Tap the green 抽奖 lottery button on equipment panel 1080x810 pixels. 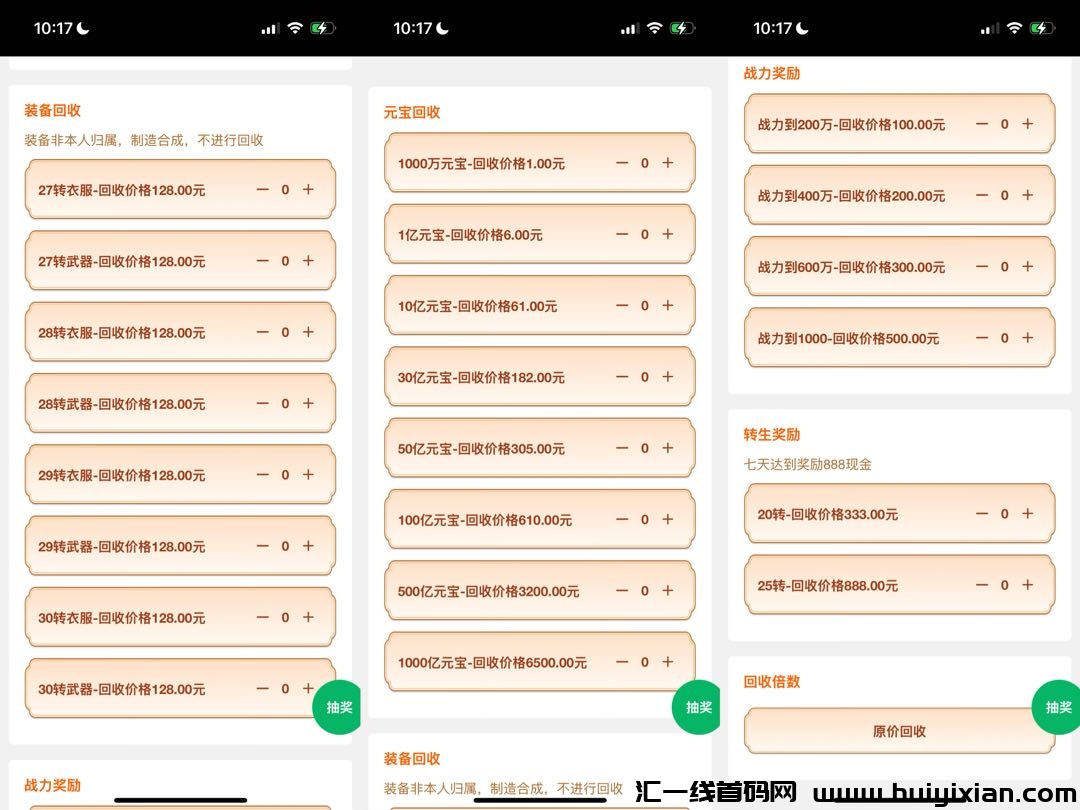337,707
